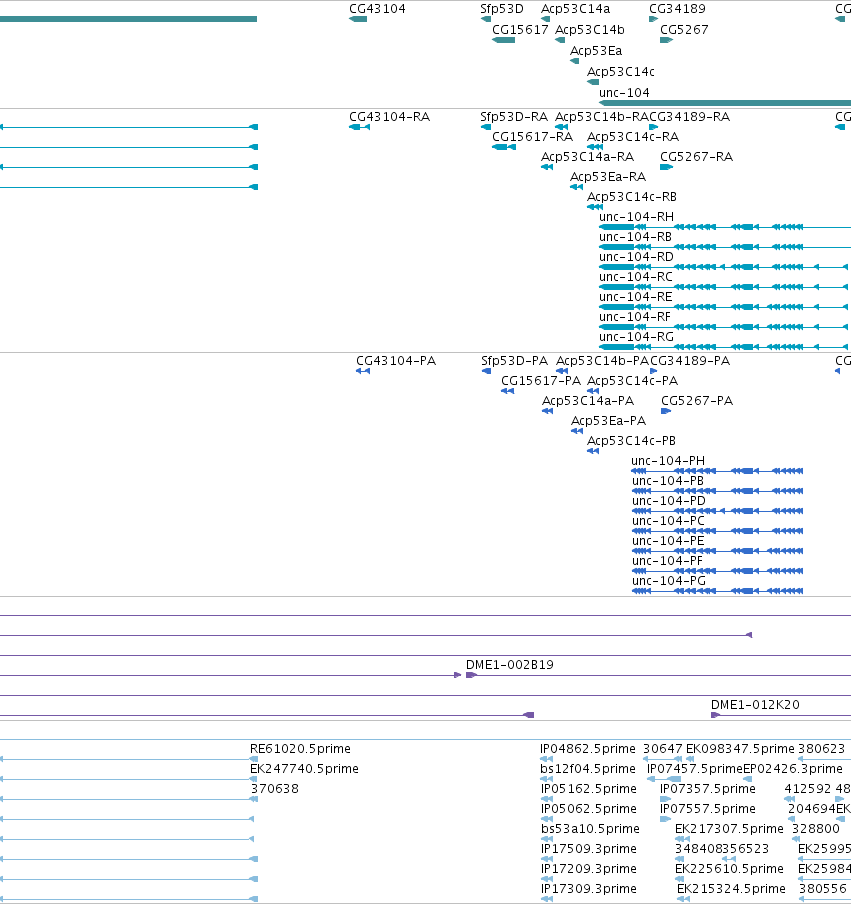Open the CG5267-RA transcript label

coord(696,157)
